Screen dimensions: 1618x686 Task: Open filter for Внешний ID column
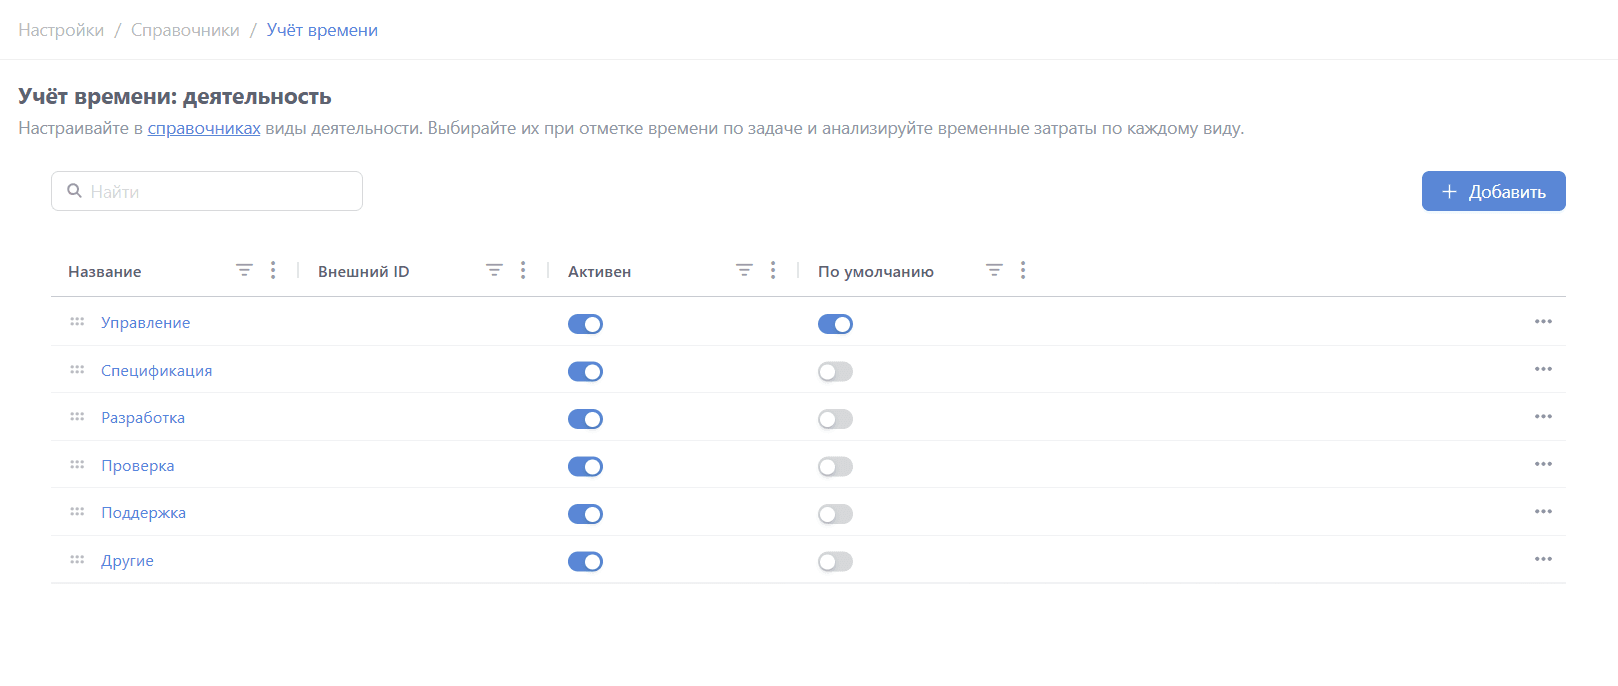pyautogui.click(x=494, y=271)
